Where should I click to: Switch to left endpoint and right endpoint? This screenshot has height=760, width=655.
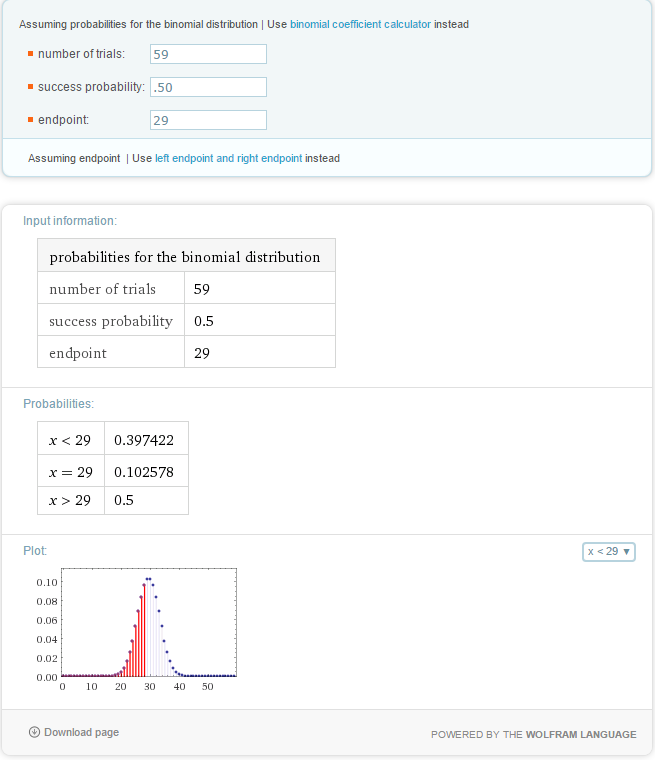[x=228, y=158]
